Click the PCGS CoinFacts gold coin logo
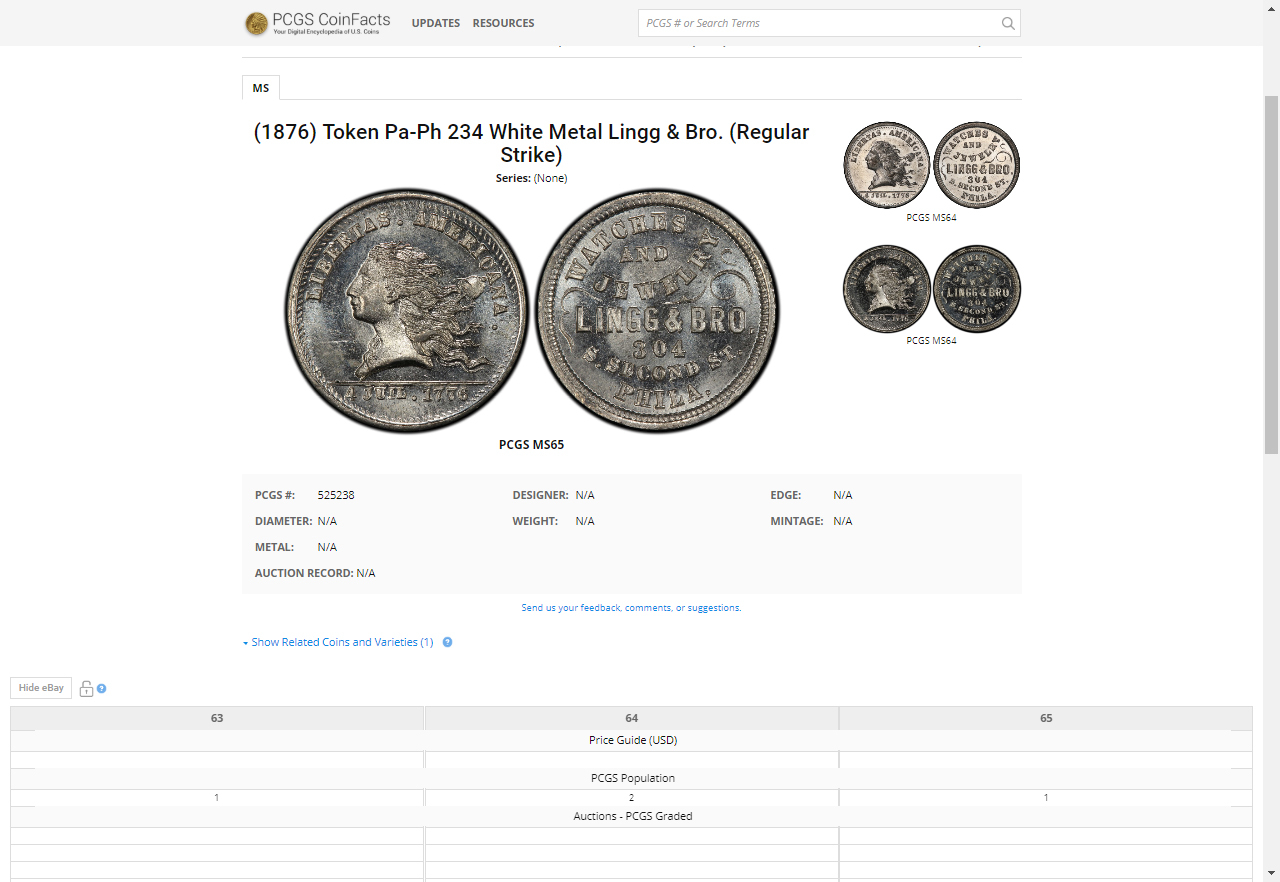This screenshot has width=1280, height=882. coord(256,23)
